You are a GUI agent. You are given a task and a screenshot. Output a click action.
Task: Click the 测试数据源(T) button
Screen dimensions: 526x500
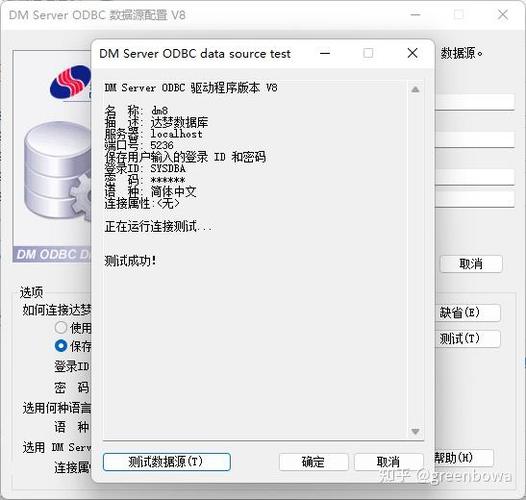pyautogui.click(x=167, y=462)
